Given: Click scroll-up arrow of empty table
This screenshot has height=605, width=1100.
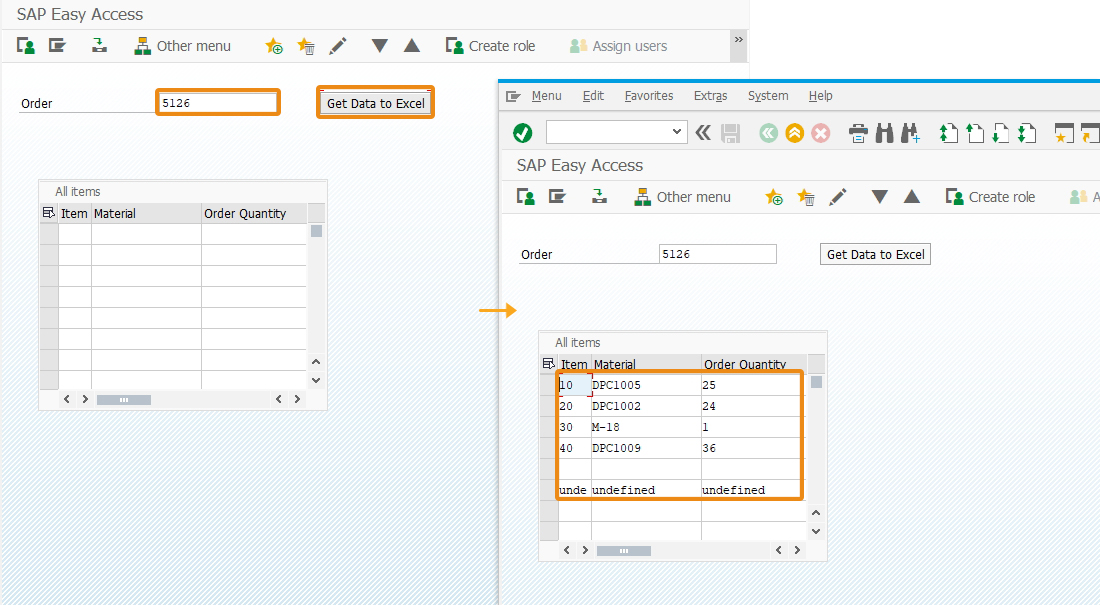Looking at the screenshot, I should tap(316, 361).
